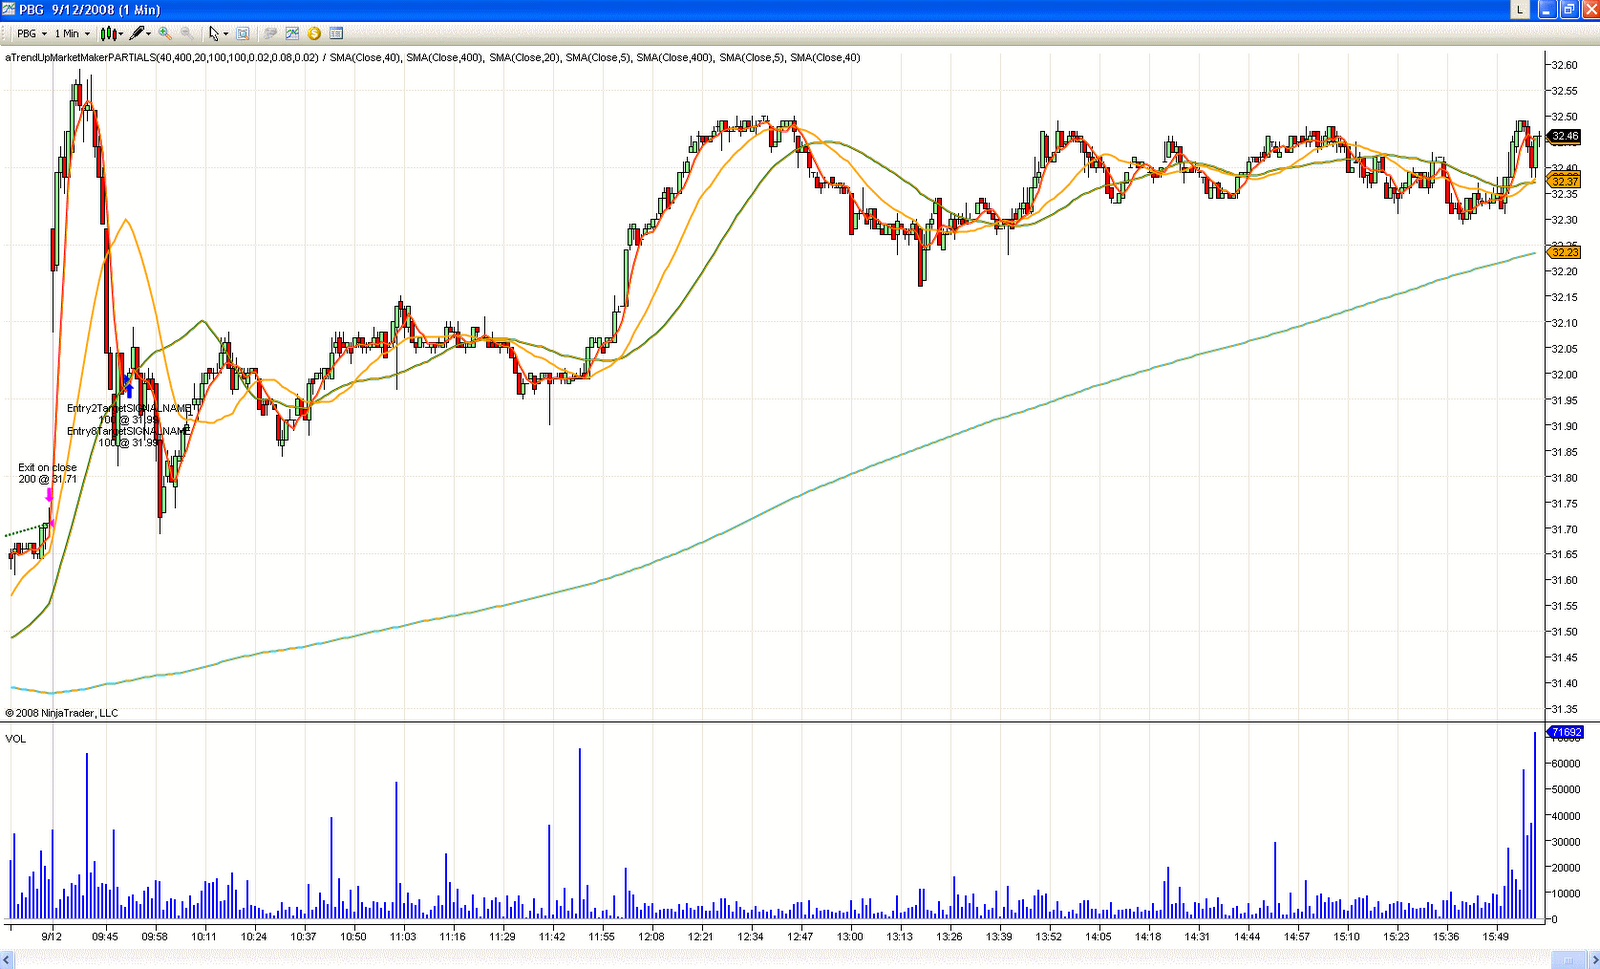Close the PBG chart window

[x=1589, y=9]
